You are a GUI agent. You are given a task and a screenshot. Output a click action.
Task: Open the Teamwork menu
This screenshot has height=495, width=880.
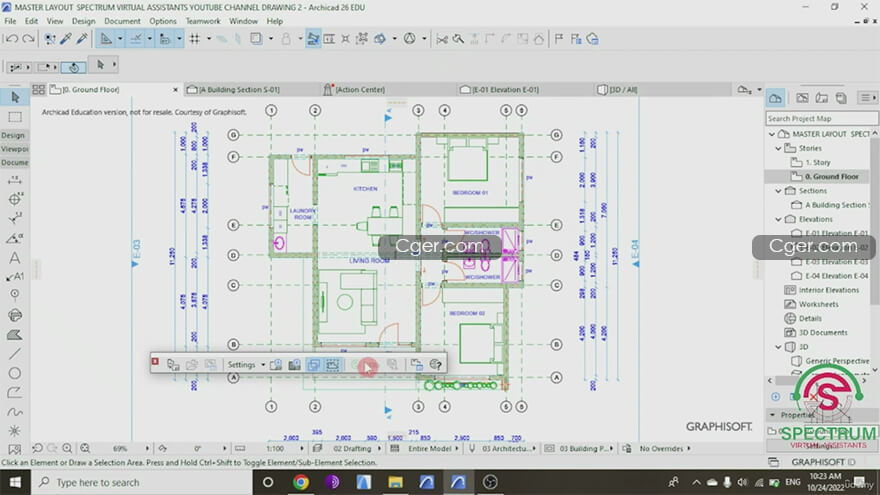coord(203,21)
